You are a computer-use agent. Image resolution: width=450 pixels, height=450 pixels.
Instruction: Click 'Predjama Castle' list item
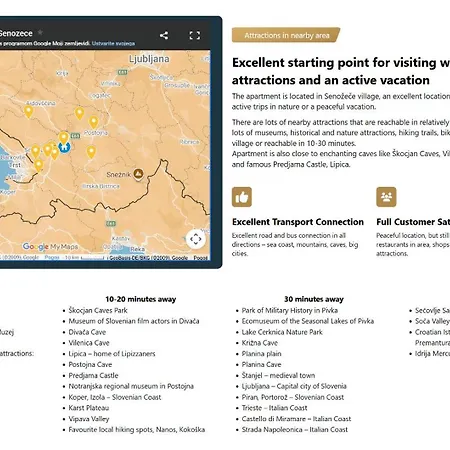[93, 375]
